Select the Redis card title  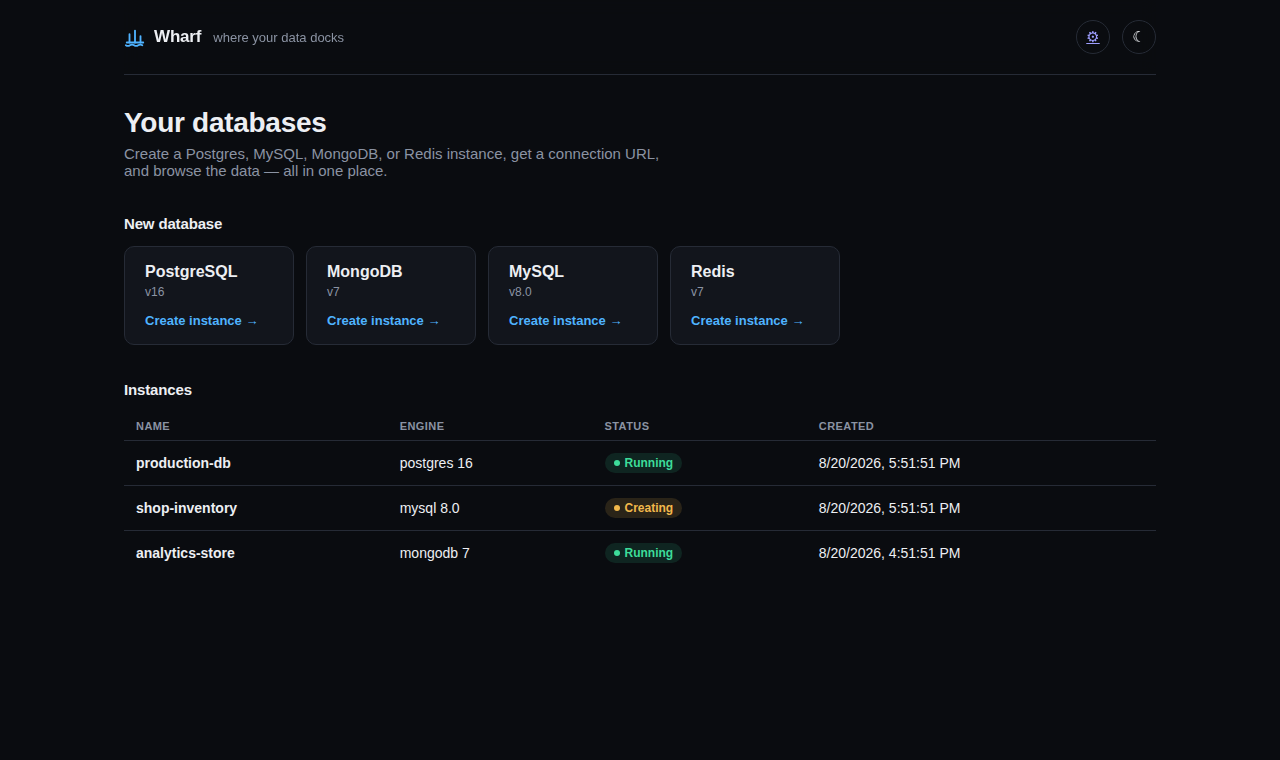pyautogui.click(x=713, y=272)
